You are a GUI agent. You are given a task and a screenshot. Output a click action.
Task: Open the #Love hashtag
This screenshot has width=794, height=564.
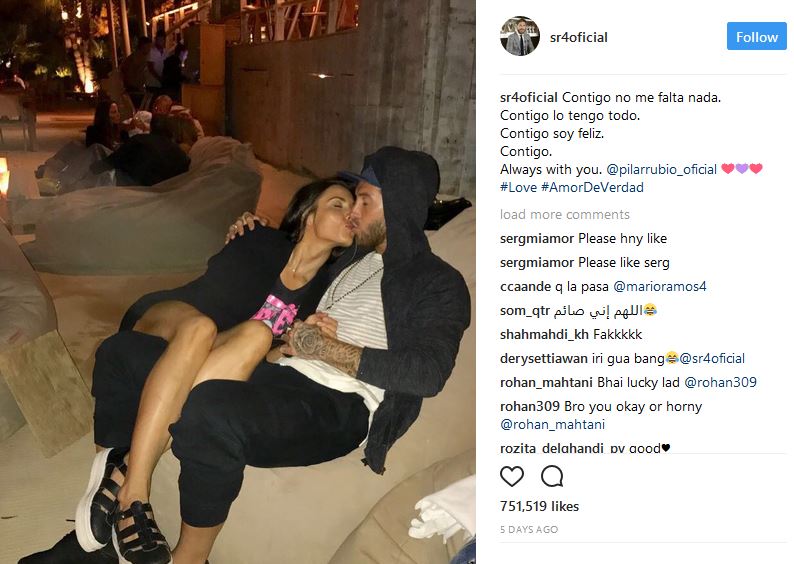click(x=518, y=187)
